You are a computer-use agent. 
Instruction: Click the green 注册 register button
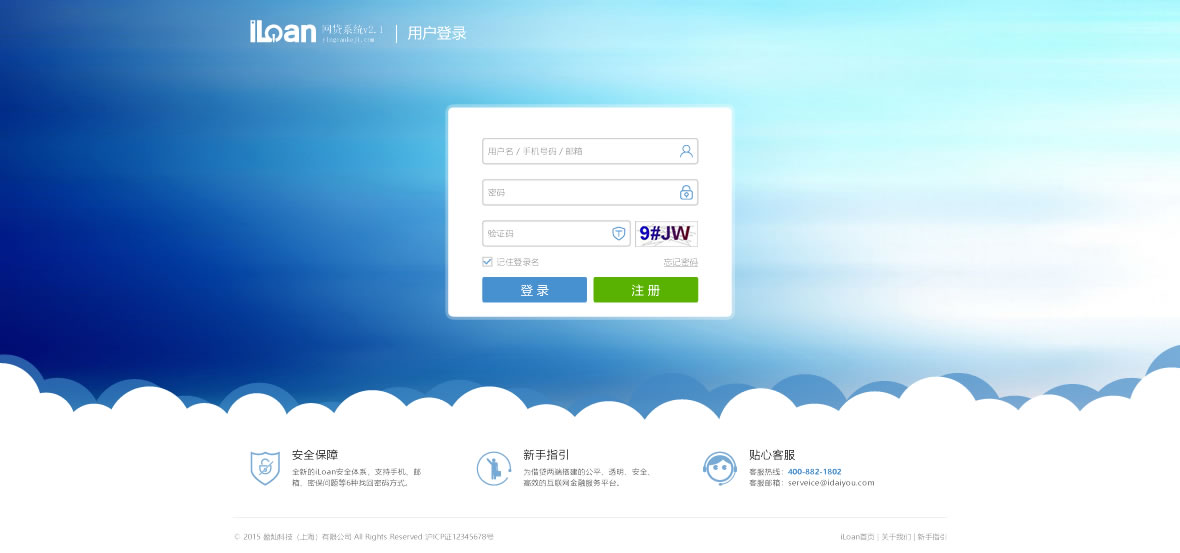pyautogui.click(x=645, y=290)
